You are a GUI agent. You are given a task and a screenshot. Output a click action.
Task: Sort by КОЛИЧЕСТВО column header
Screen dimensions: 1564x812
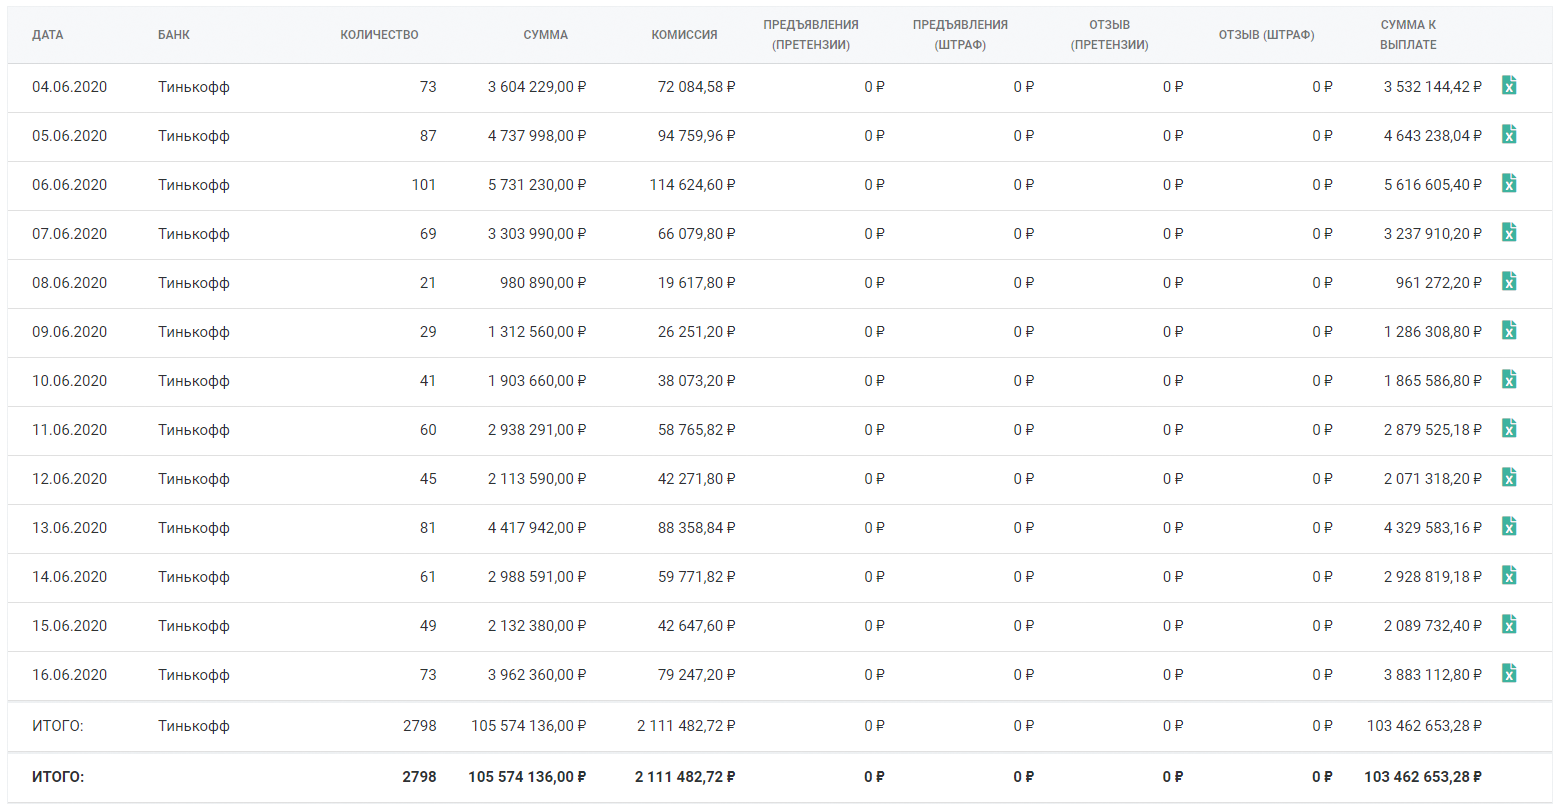(379, 35)
